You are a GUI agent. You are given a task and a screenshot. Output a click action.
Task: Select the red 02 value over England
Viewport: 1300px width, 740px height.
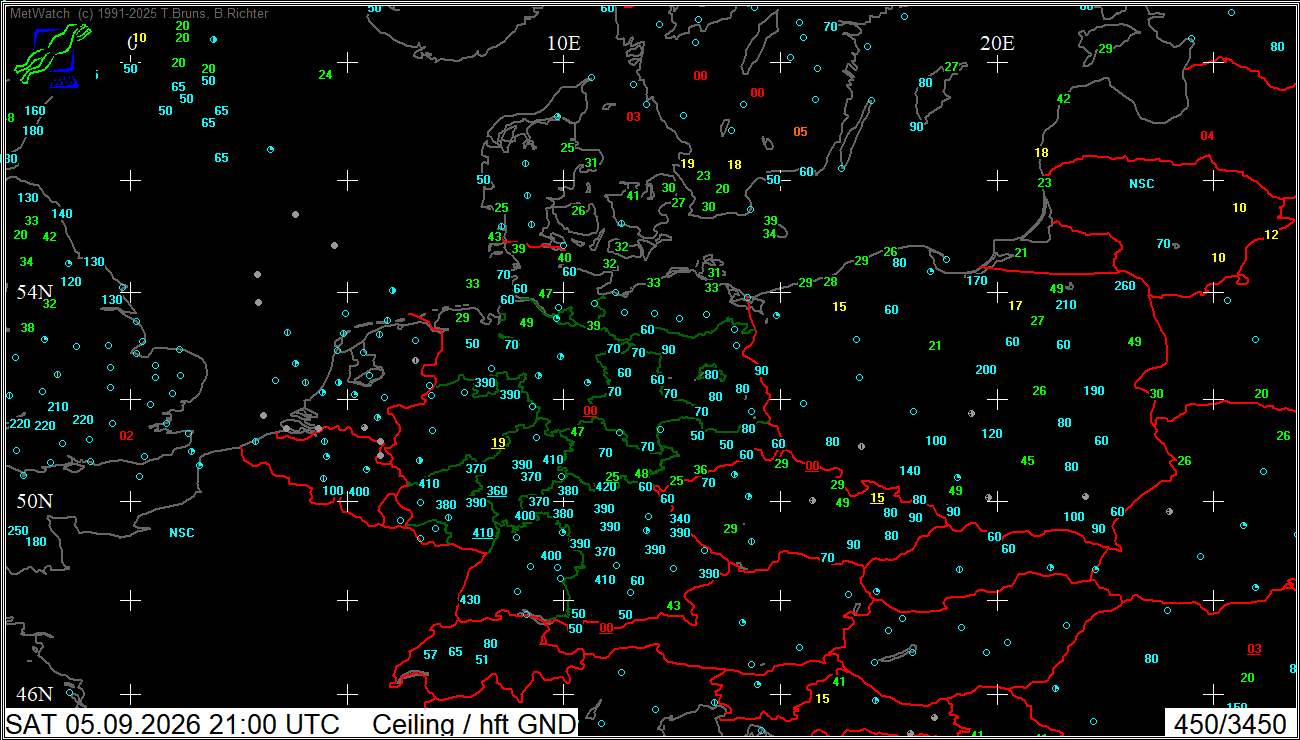[x=126, y=436]
